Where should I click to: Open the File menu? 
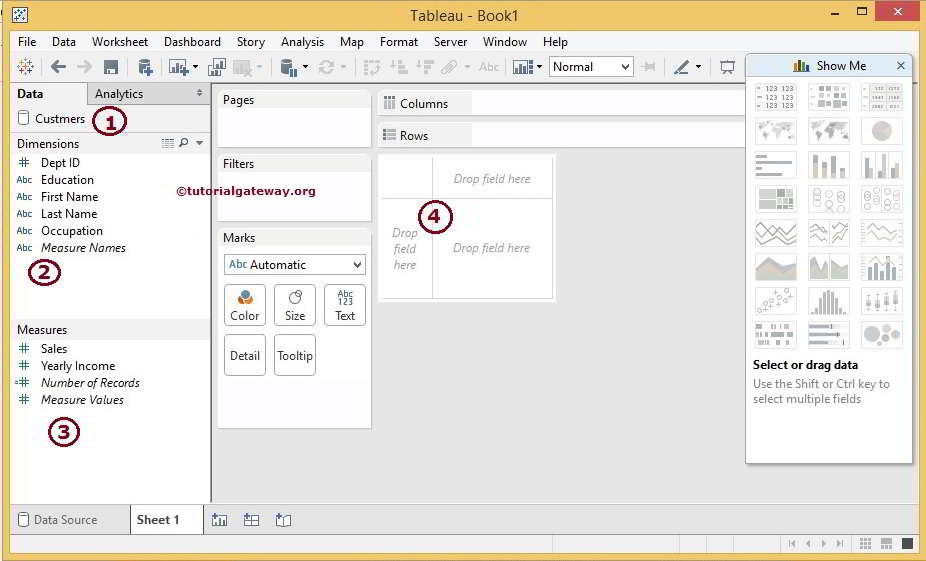point(27,42)
